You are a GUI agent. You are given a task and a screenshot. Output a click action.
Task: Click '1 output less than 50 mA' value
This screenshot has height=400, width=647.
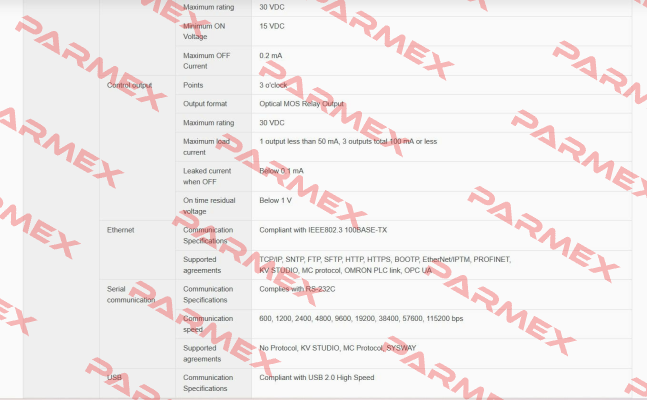pyautogui.click(x=348, y=141)
